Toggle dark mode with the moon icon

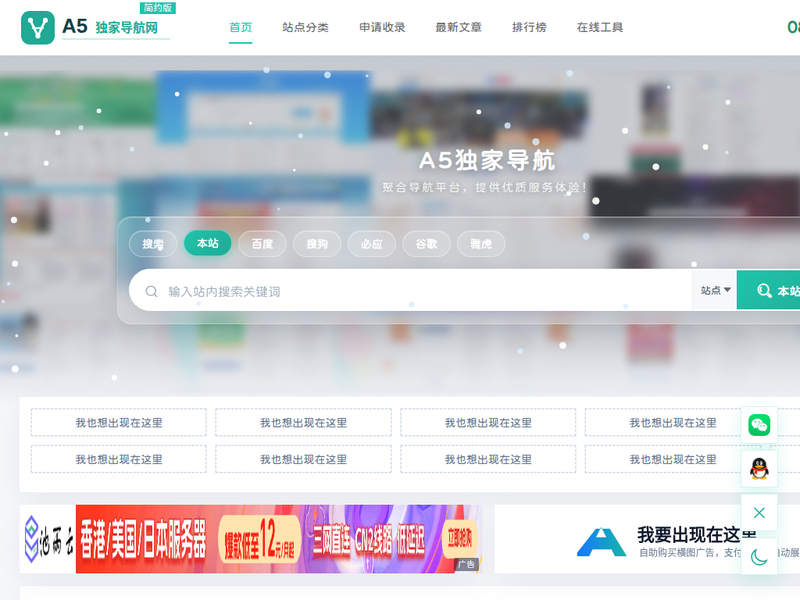[759, 556]
